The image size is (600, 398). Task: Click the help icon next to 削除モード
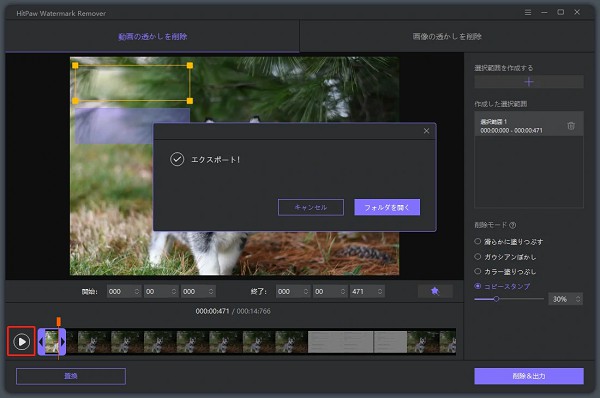[x=513, y=225]
